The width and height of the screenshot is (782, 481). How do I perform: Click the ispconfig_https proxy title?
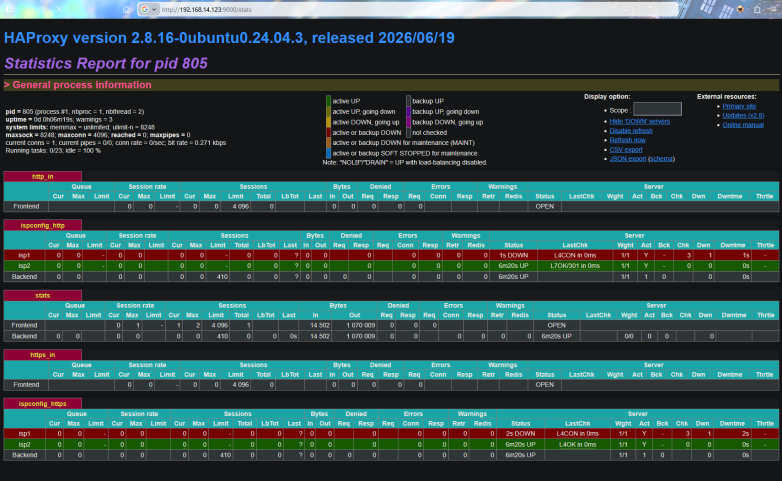pyautogui.click(x=42, y=404)
